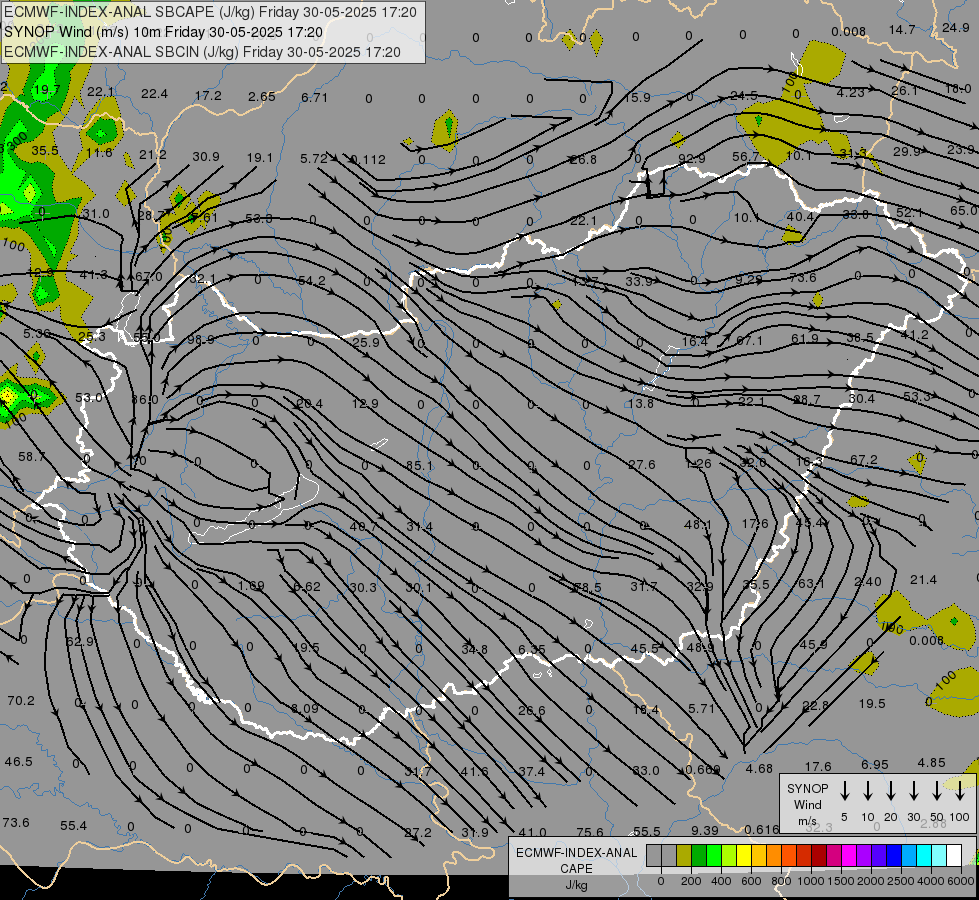The width and height of the screenshot is (979, 900).
Task: Click the map value 85.1
Action: click(419, 465)
